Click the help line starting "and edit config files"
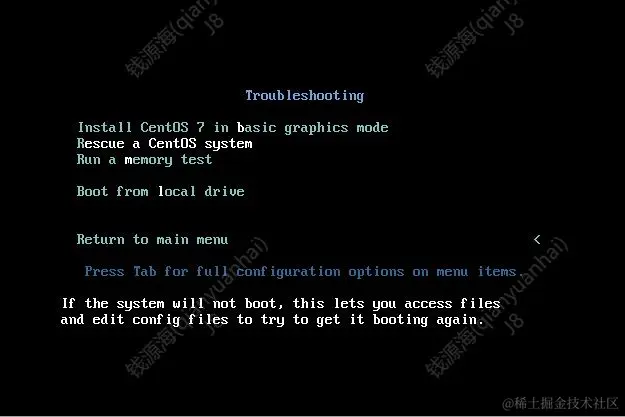This screenshot has height=417, width=625. click(272, 320)
